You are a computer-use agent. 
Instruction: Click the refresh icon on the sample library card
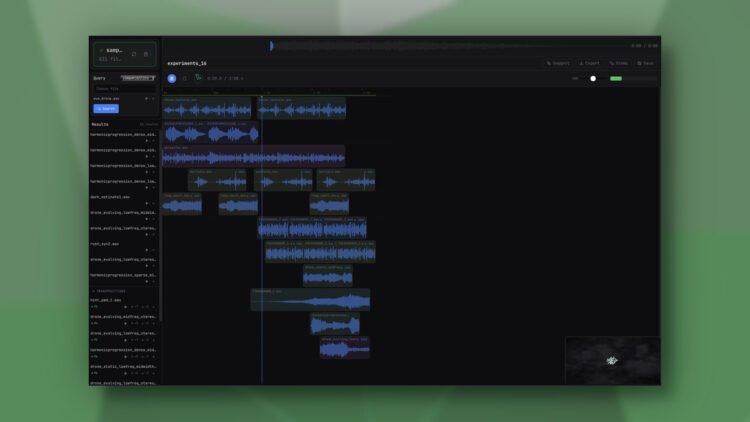pos(134,54)
